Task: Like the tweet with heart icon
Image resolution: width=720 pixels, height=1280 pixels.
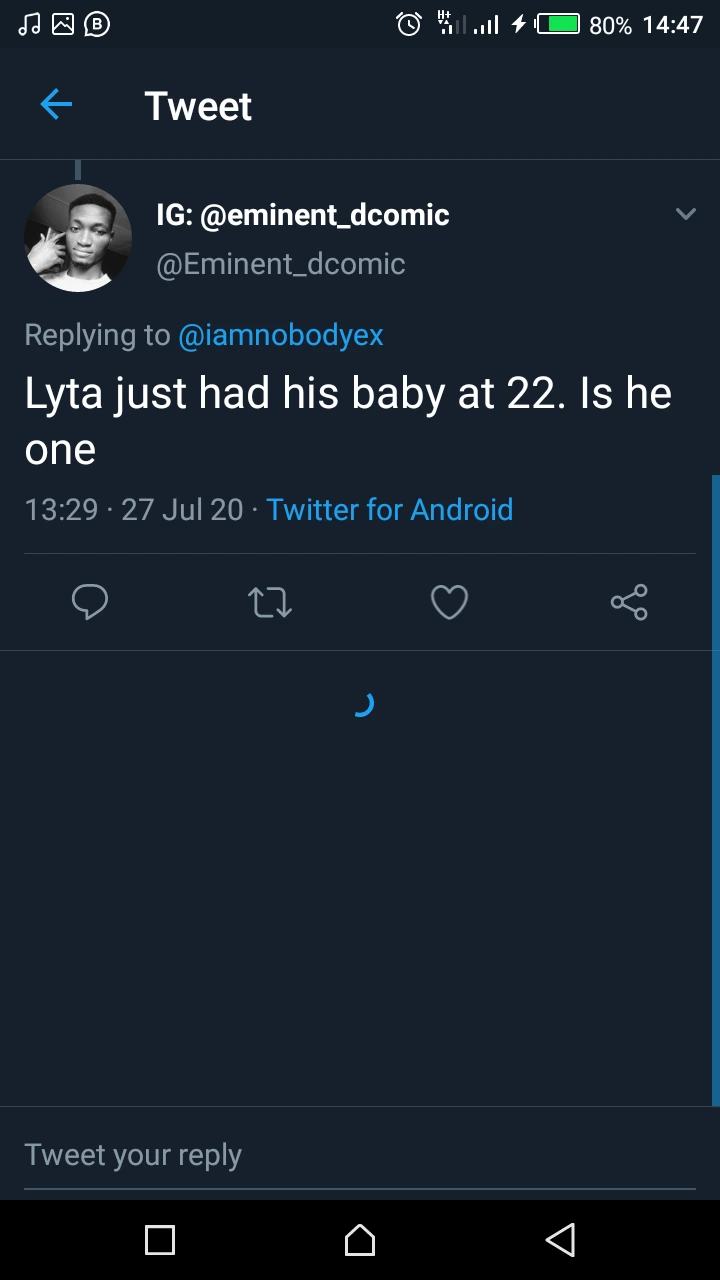Action: (449, 602)
